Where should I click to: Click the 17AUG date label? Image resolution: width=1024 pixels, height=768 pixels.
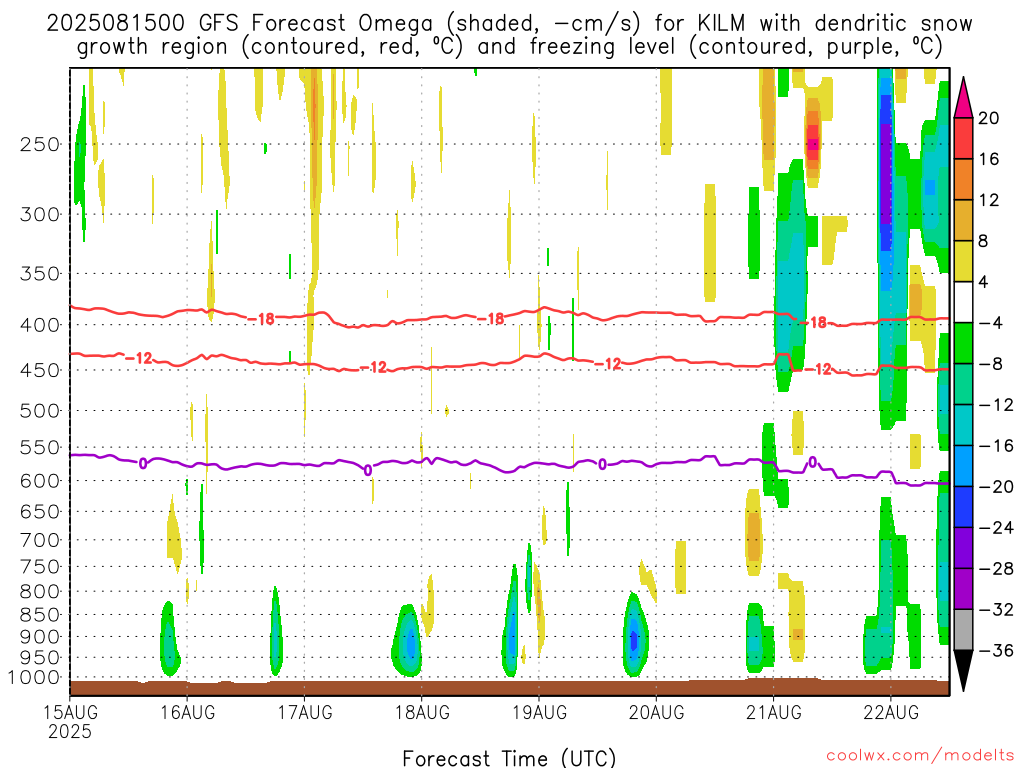pos(305,712)
